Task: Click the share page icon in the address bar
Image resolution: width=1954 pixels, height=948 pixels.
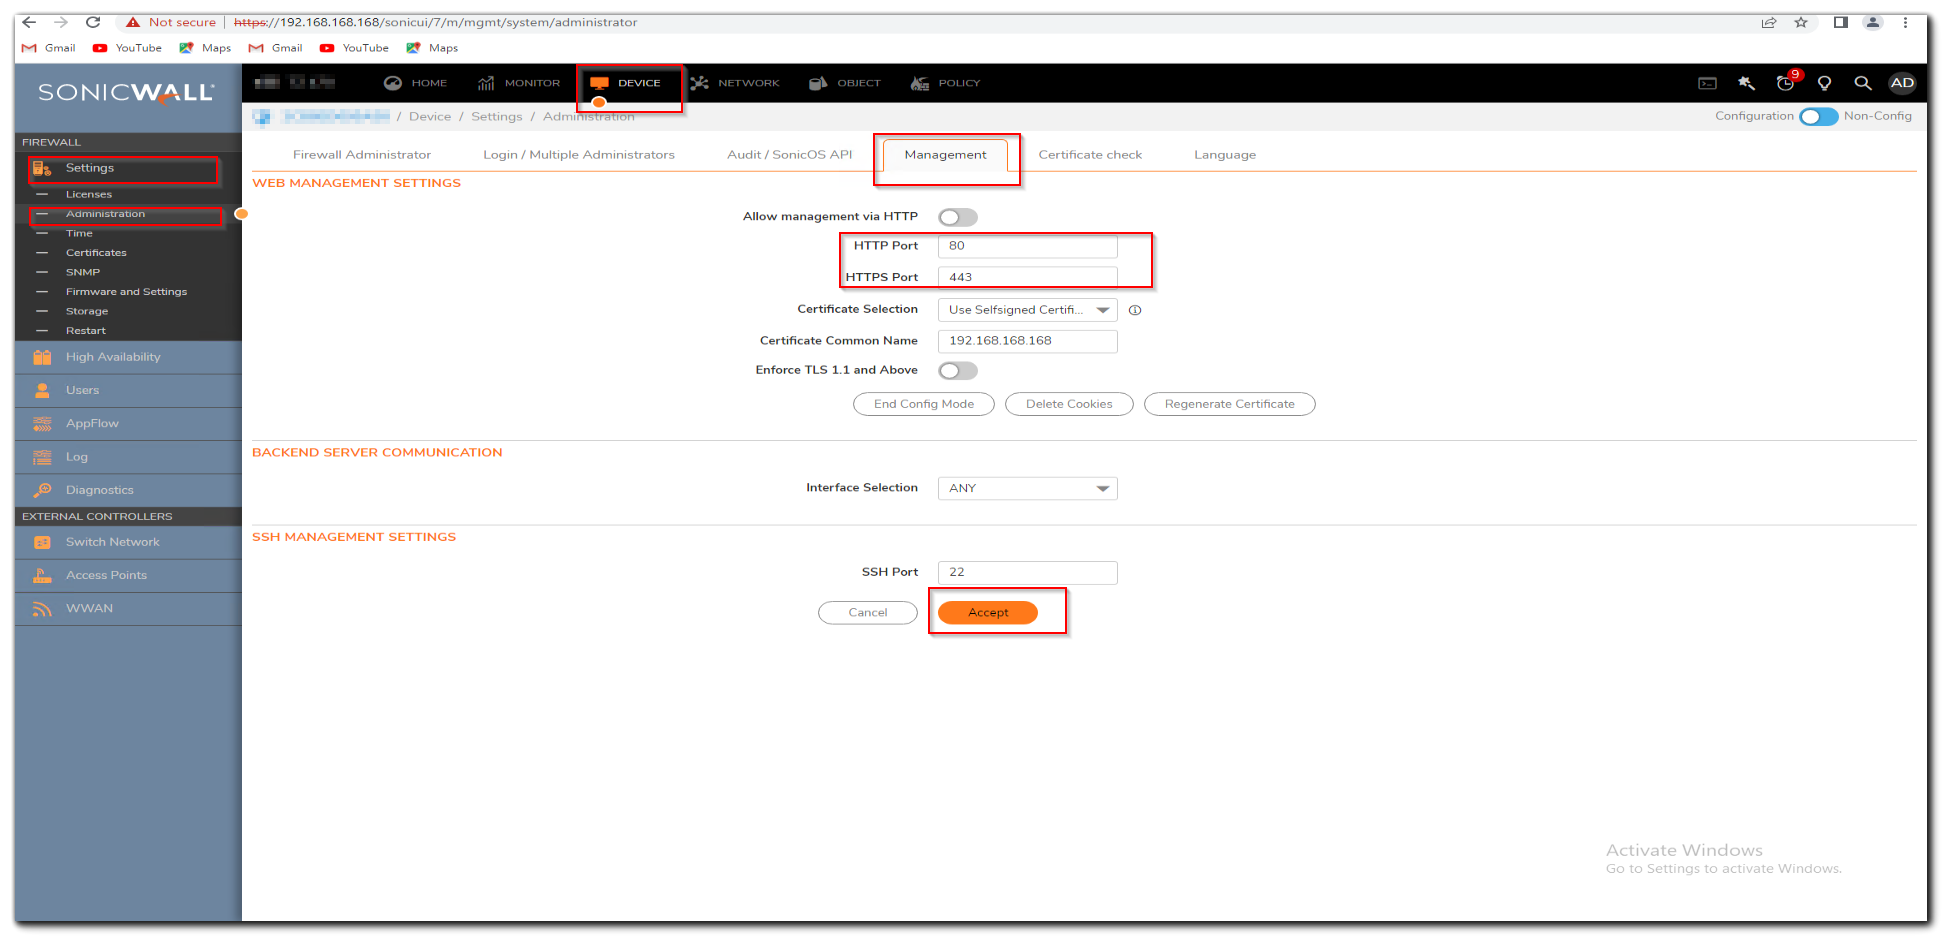Action: (x=1769, y=22)
